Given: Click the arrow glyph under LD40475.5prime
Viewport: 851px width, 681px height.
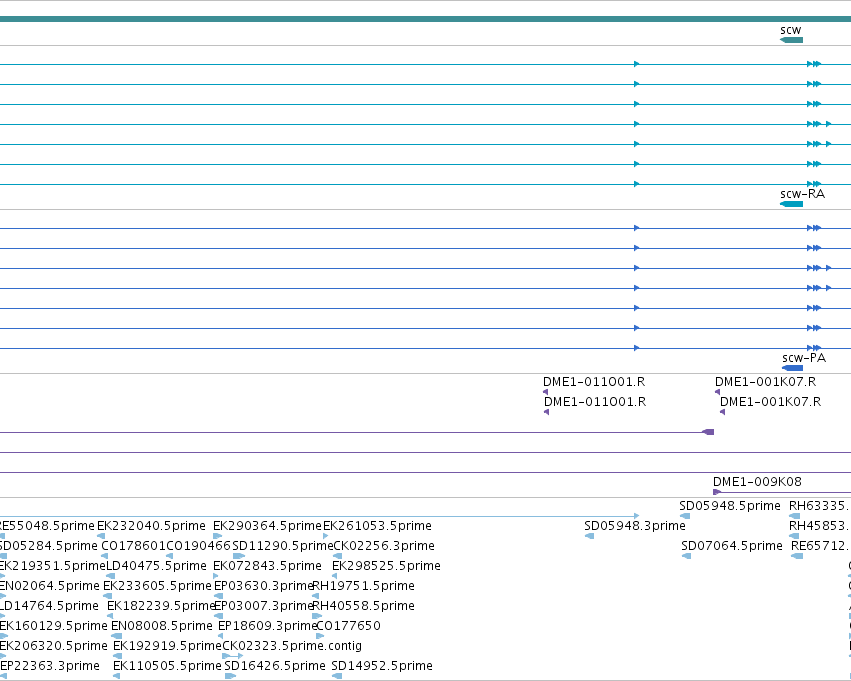Looking at the screenshot, I should tap(110, 576).
